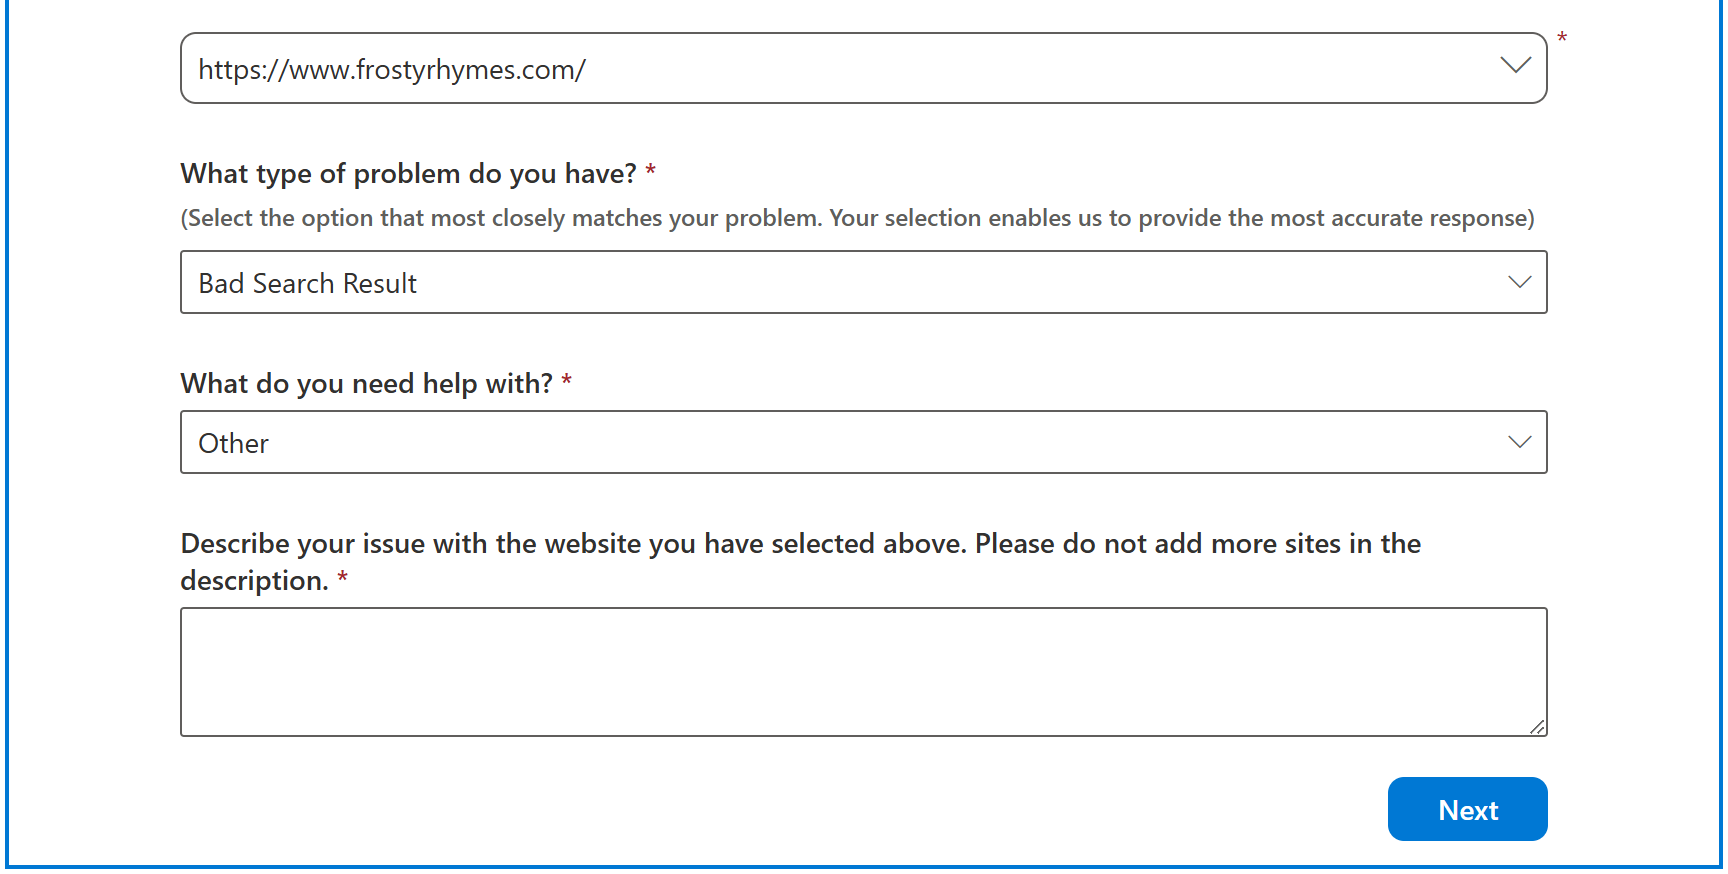This screenshot has height=874, width=1728.
Task: Click the https://www.frostyrhymes.com/ URL text
Action: [391, 70]
